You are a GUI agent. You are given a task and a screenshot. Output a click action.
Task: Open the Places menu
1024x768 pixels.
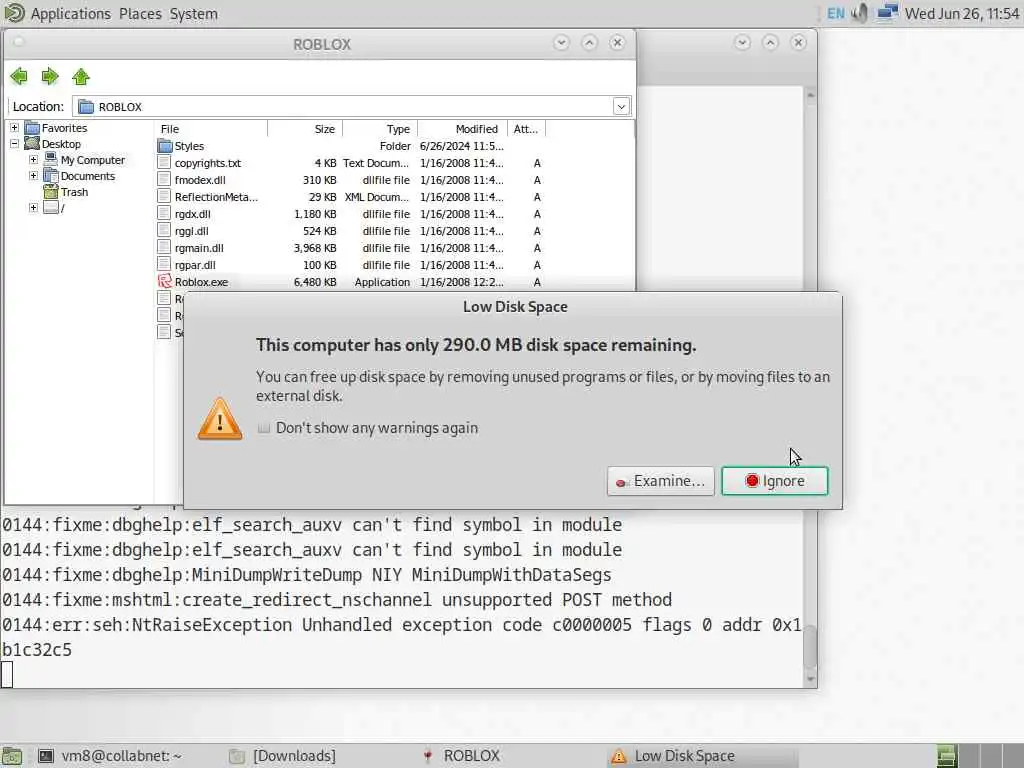point(140,14)
